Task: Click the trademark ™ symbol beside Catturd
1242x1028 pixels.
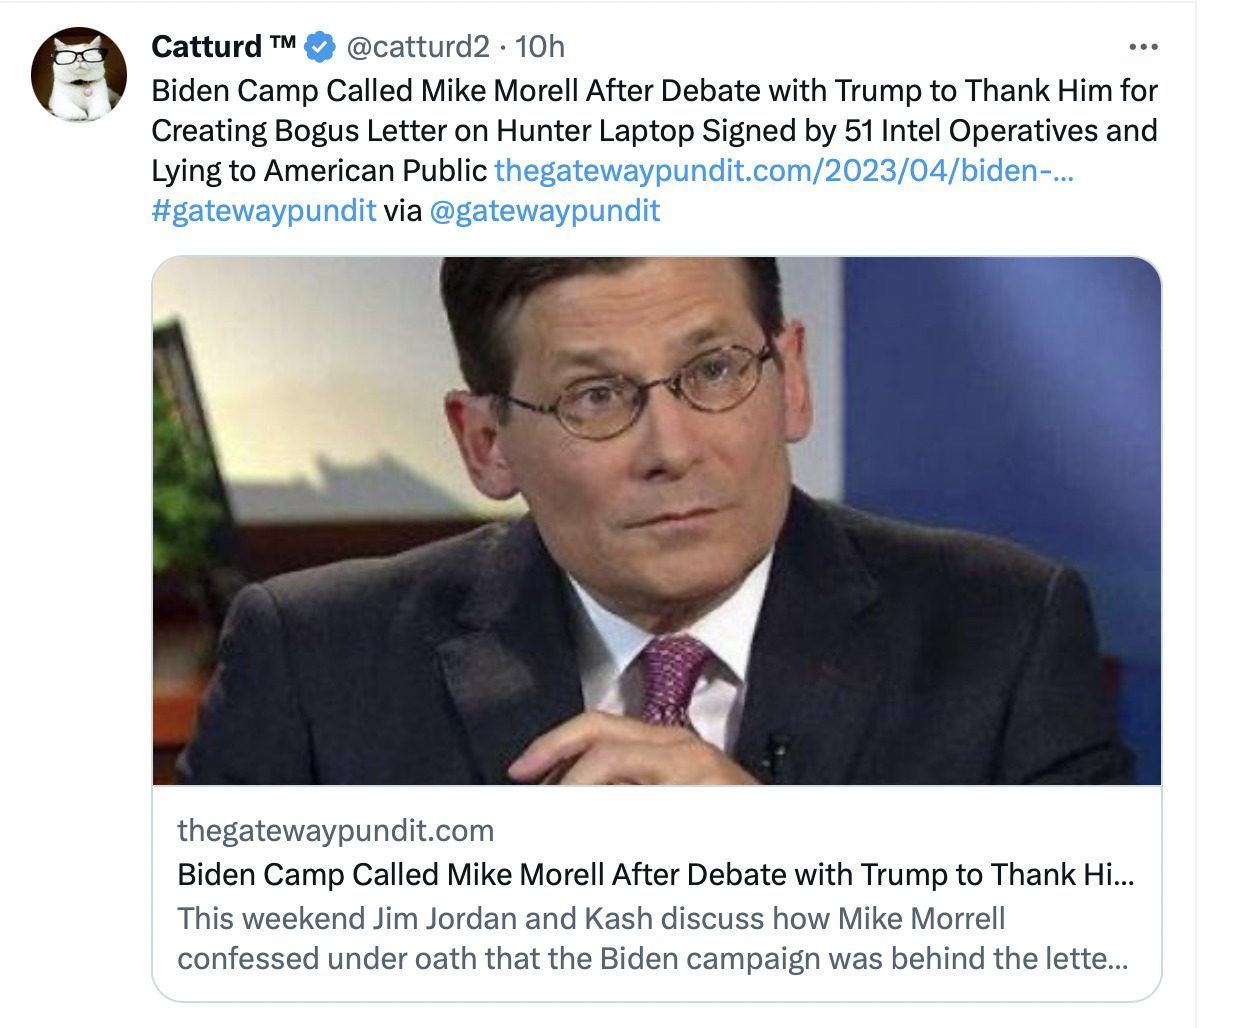Action: point(283,45)
